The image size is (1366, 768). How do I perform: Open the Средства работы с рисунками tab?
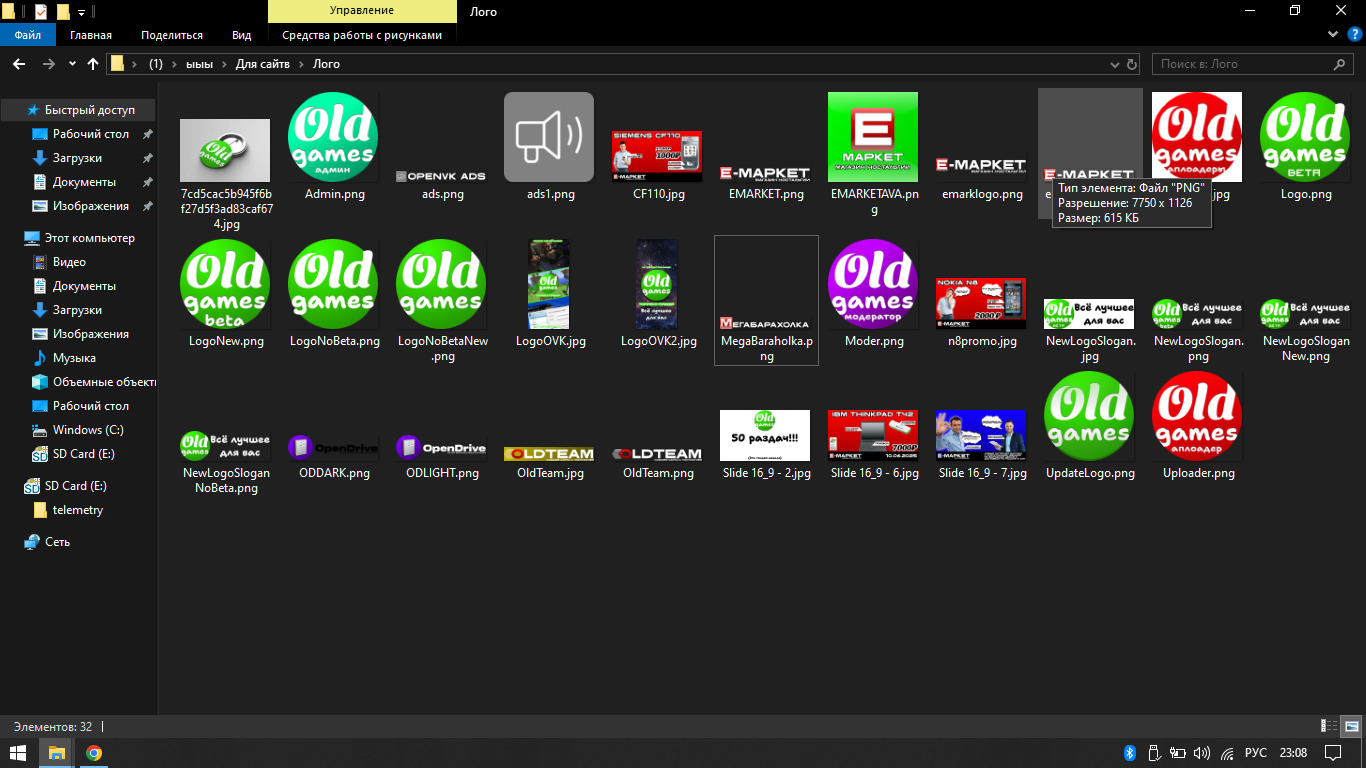(x=362, y=35)
